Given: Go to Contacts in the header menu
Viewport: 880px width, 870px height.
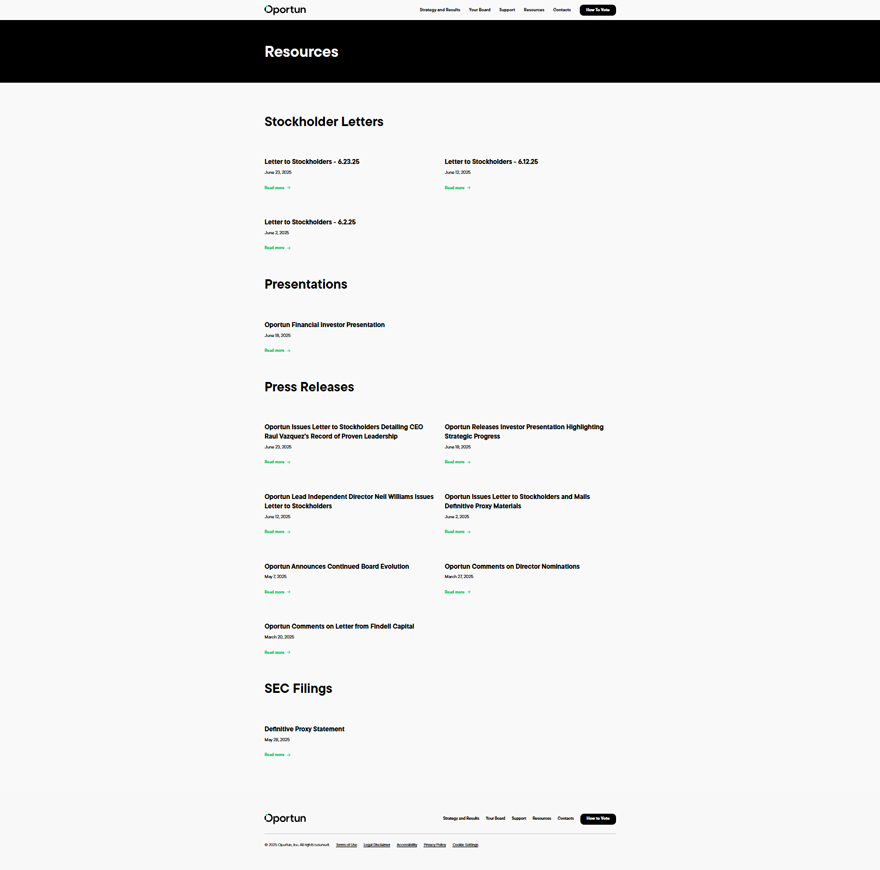Looking at the screenshot, I should click(562, 10).
